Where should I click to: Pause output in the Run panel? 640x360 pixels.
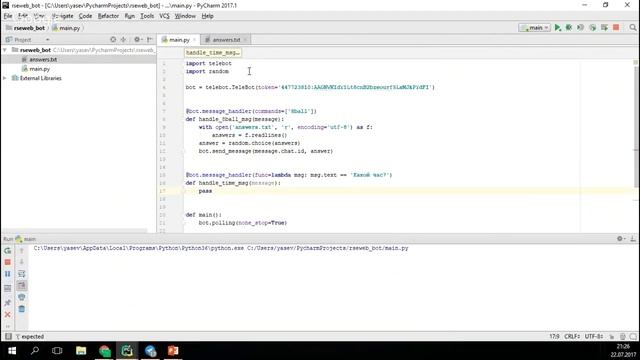point(7,274)
